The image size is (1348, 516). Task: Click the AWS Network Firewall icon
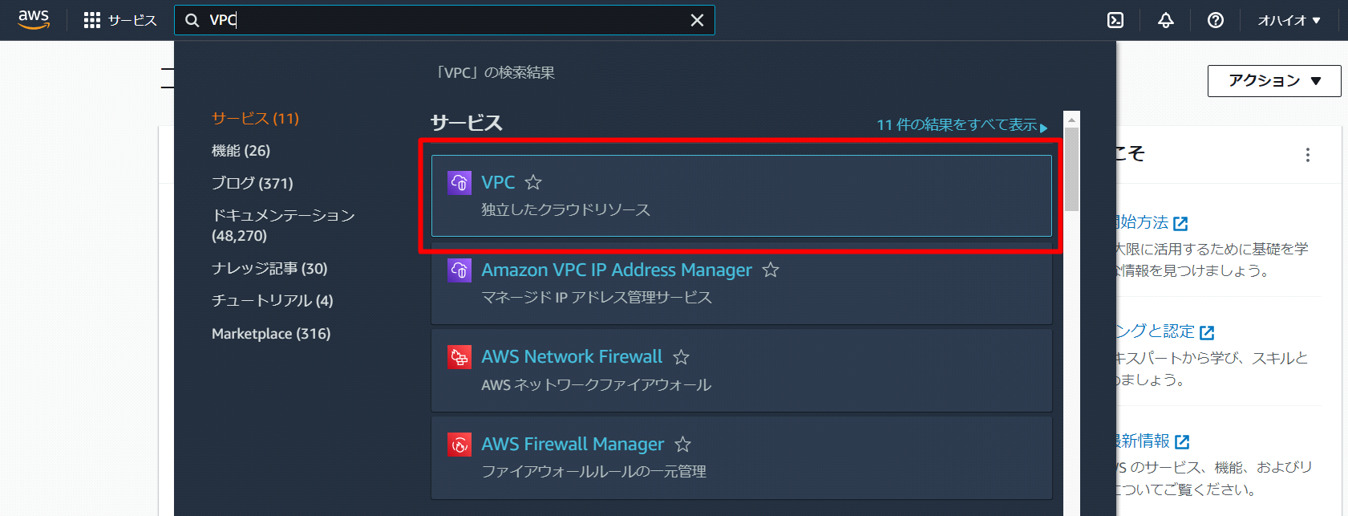[459, 357]
